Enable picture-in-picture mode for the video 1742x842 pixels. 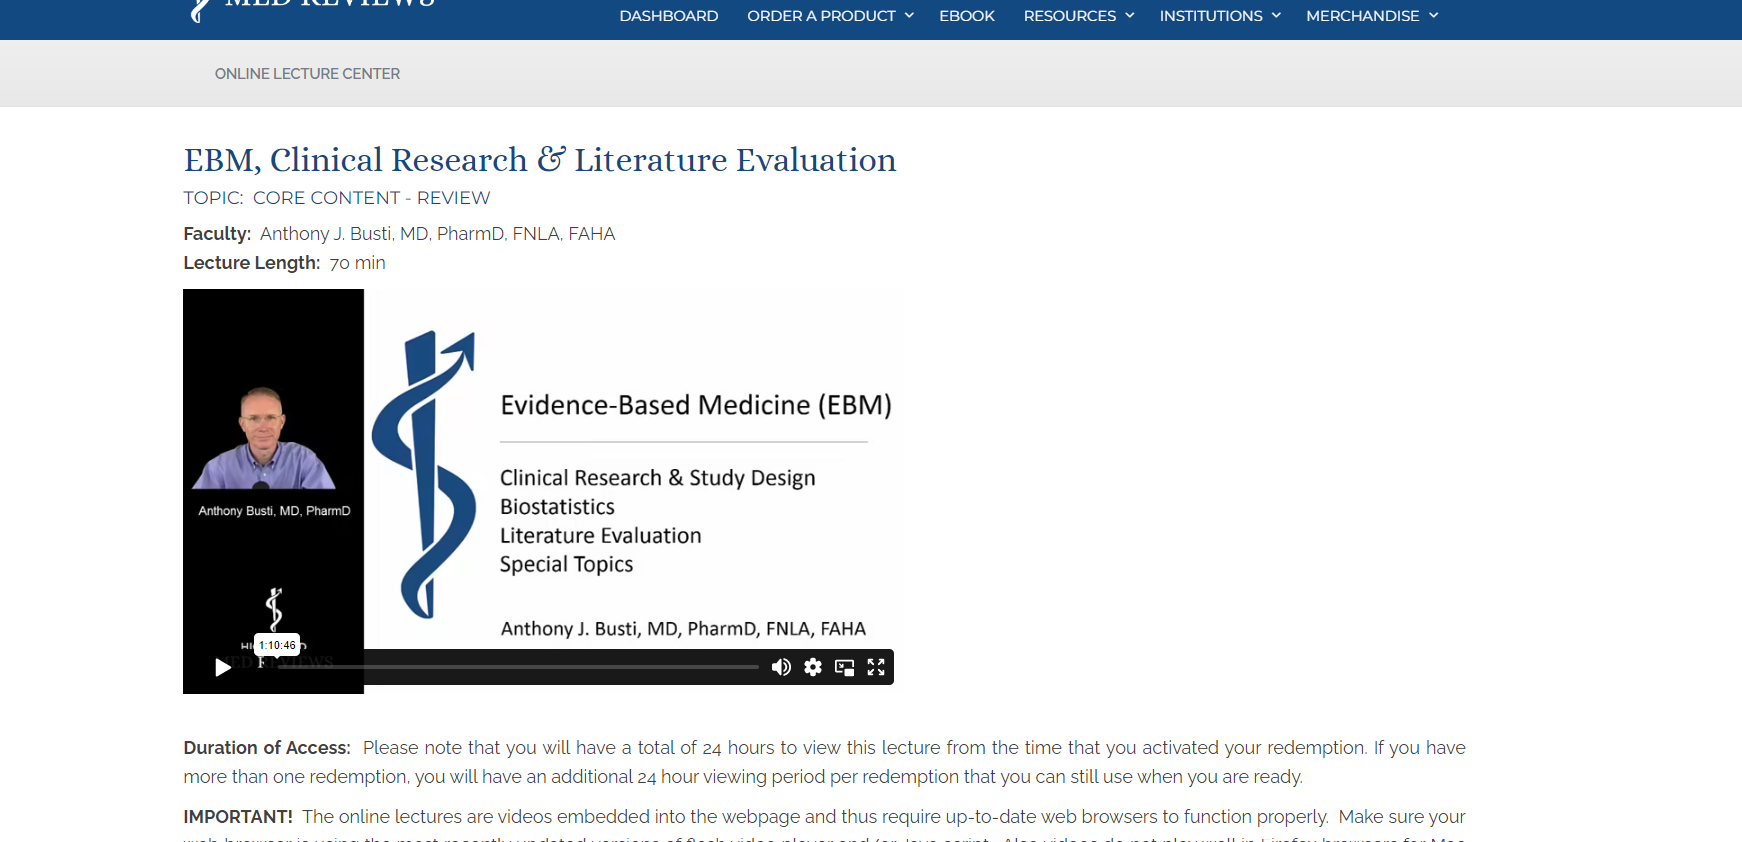845,667
